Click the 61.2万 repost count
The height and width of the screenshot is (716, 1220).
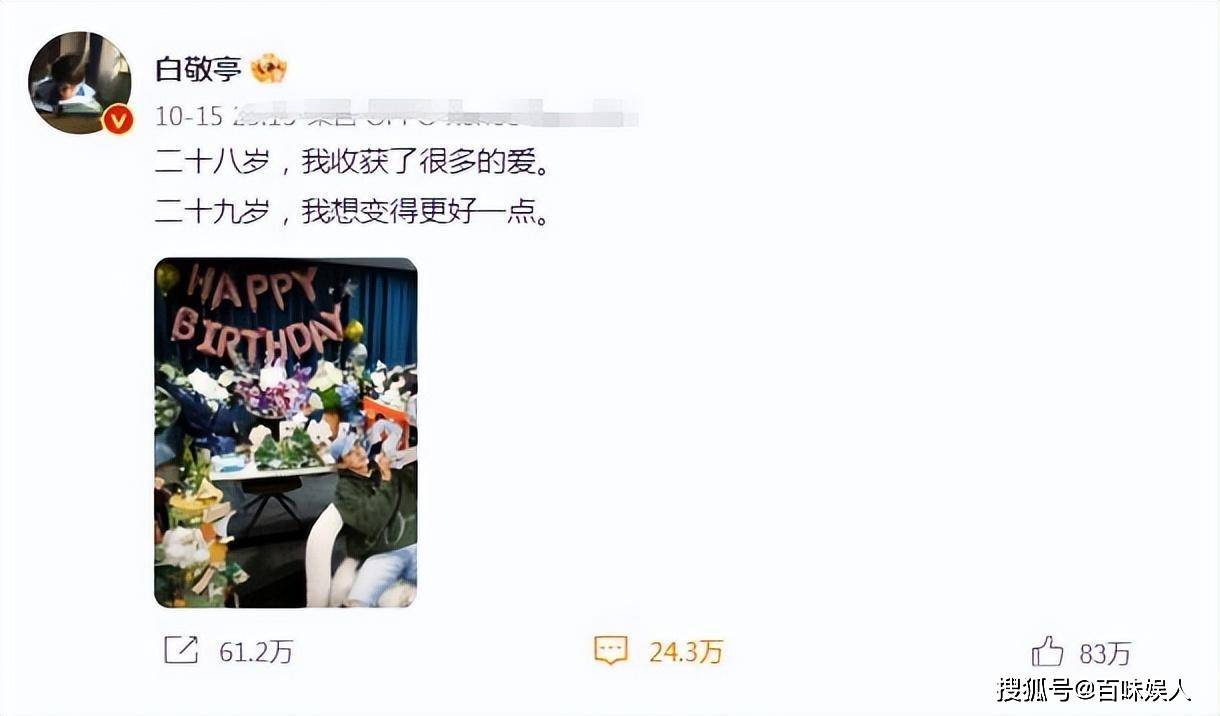tap(256, 653)
